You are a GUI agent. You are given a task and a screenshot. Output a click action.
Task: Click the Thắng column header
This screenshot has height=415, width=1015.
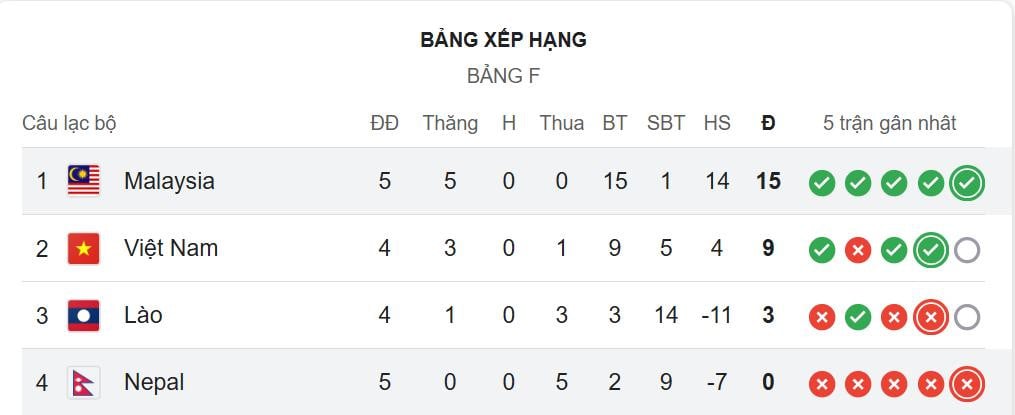(x=450, y=123)
